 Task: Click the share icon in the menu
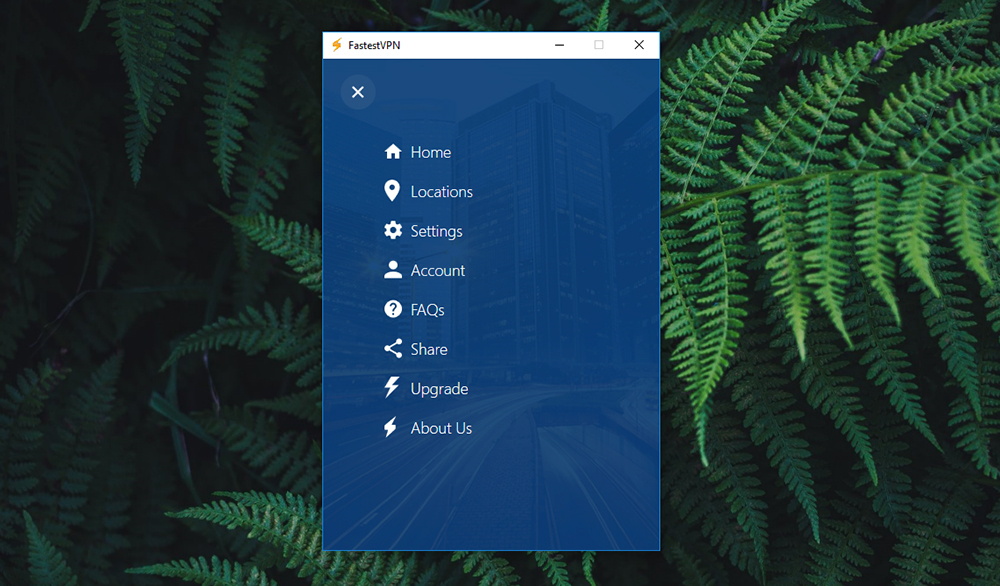pyautogui.click(x=393, y=349)
